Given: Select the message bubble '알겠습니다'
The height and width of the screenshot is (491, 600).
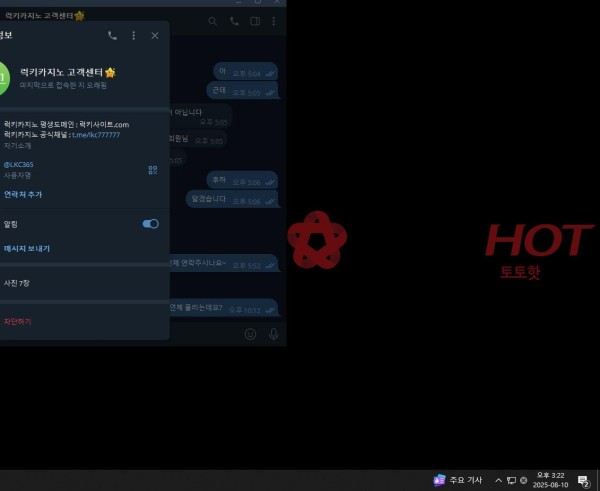Looking at the screenshot, I should click(232, 199).
